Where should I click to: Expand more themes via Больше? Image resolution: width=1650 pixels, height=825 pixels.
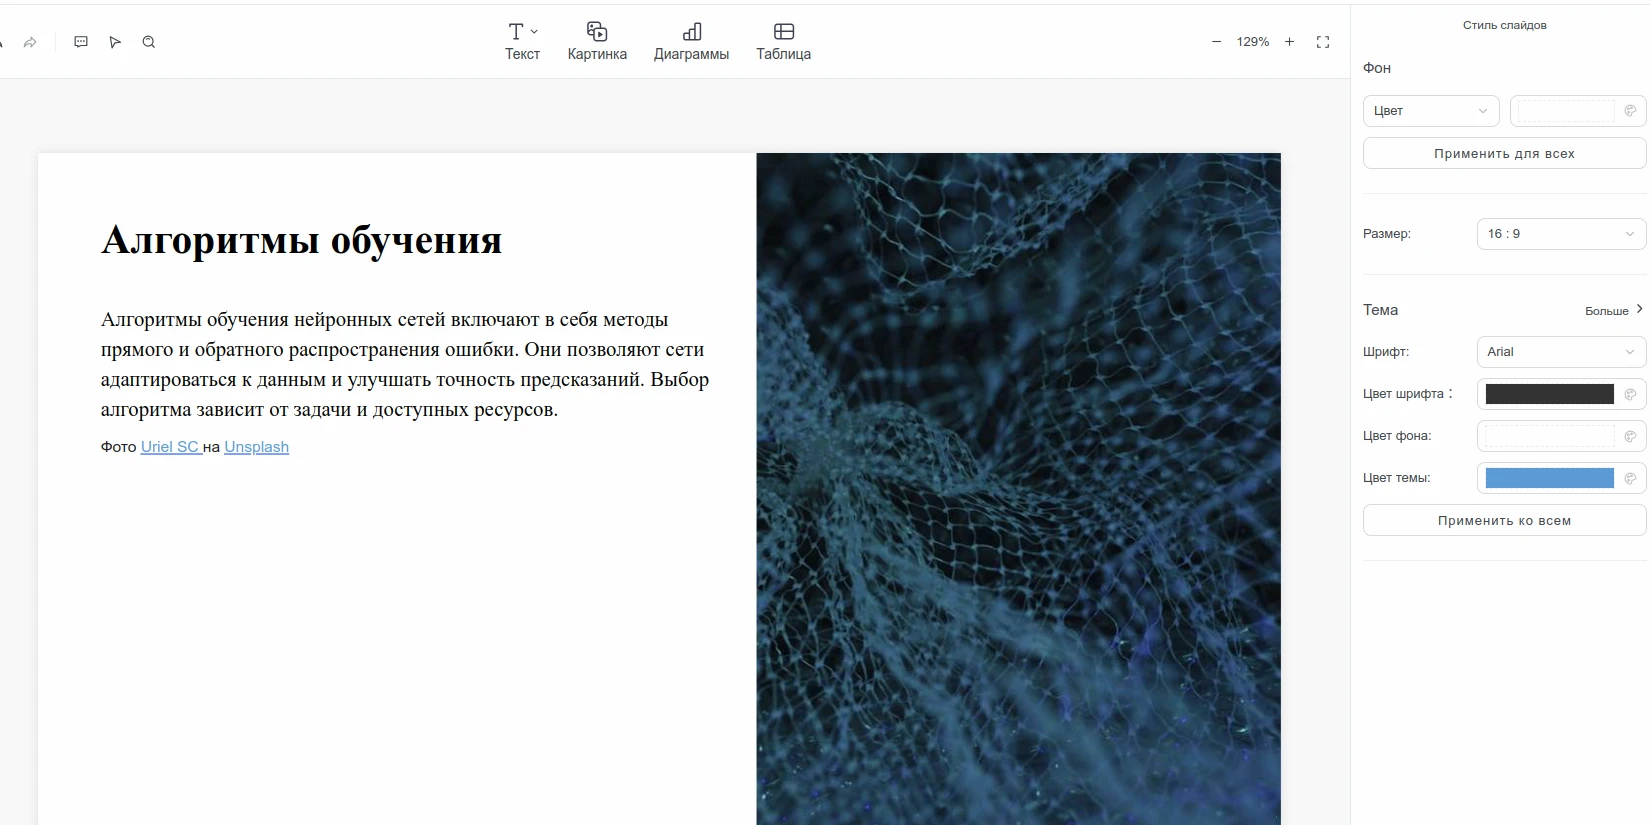click(1613, 311)
